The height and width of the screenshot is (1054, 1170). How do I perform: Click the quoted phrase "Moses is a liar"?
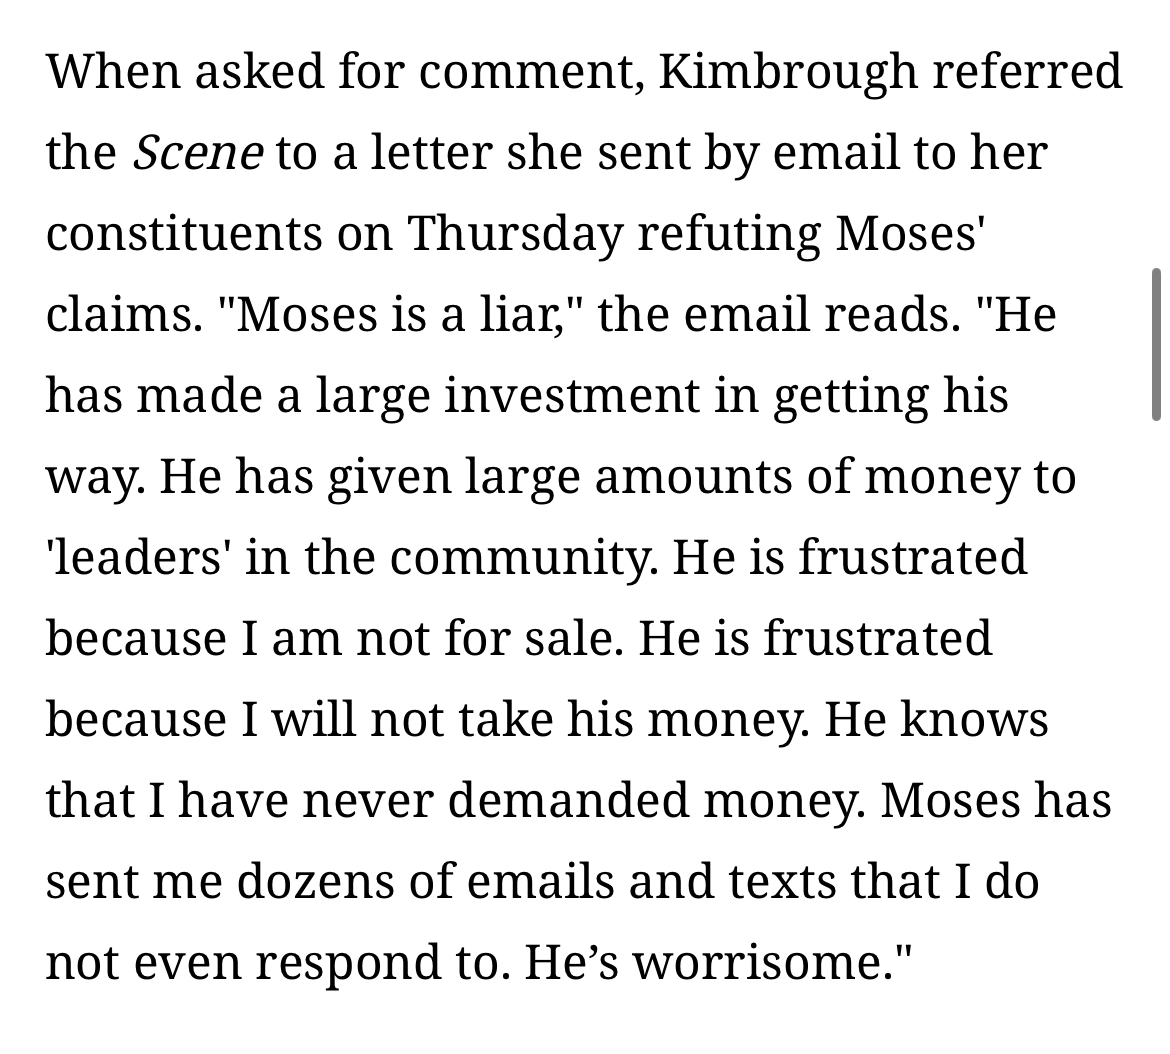coord(400,315)
